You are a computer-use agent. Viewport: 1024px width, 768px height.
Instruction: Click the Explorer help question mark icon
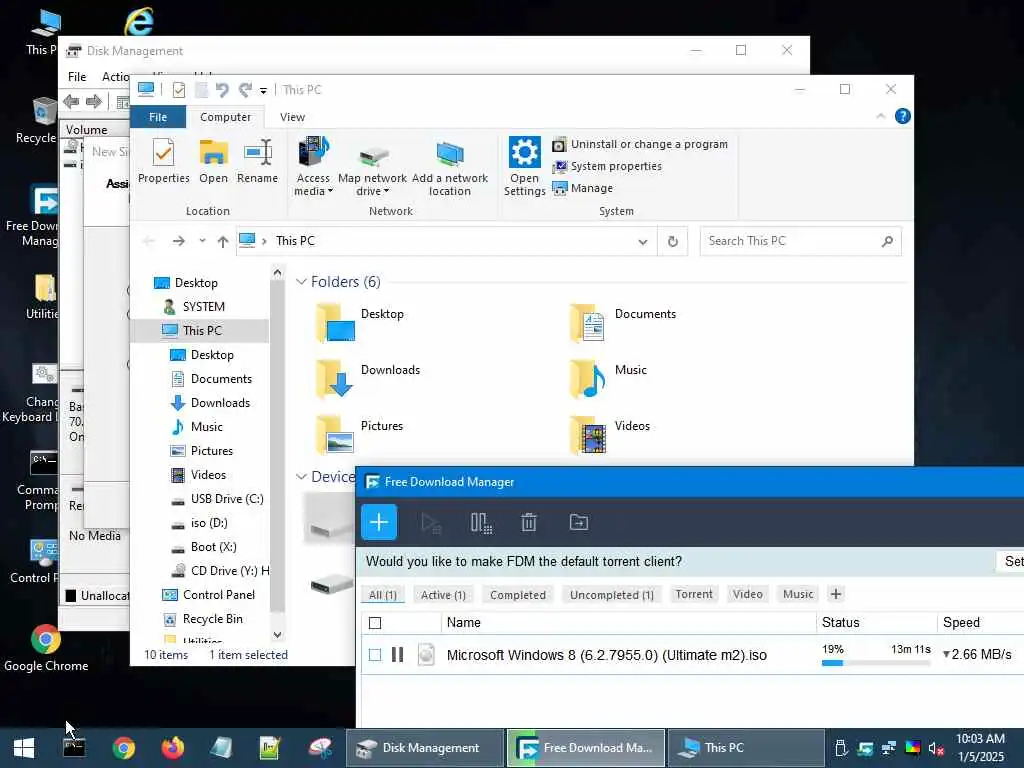903,116
